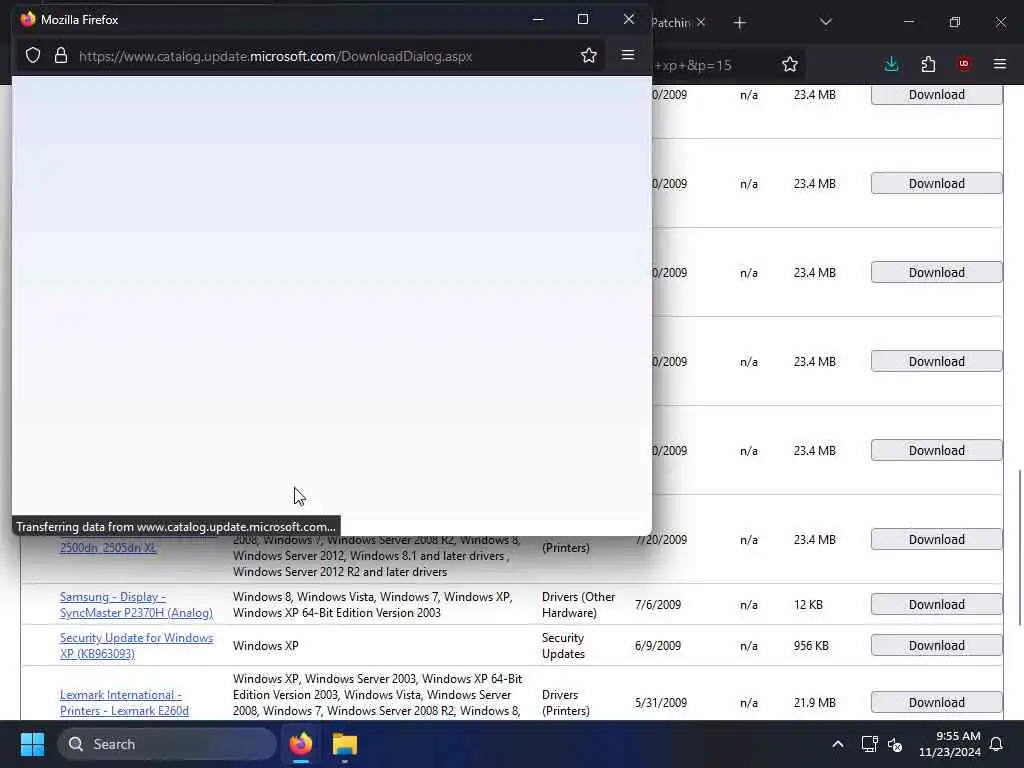1024x768 pixels.
Task: Download the 7/20/2009 printer driver
Action: click(x=936, y=539)
